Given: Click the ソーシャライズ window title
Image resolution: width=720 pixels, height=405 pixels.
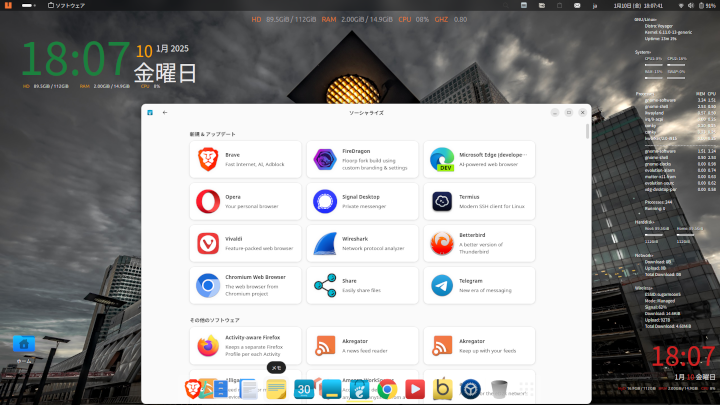Looking at the screenshot, I should [x=366, y=113].
